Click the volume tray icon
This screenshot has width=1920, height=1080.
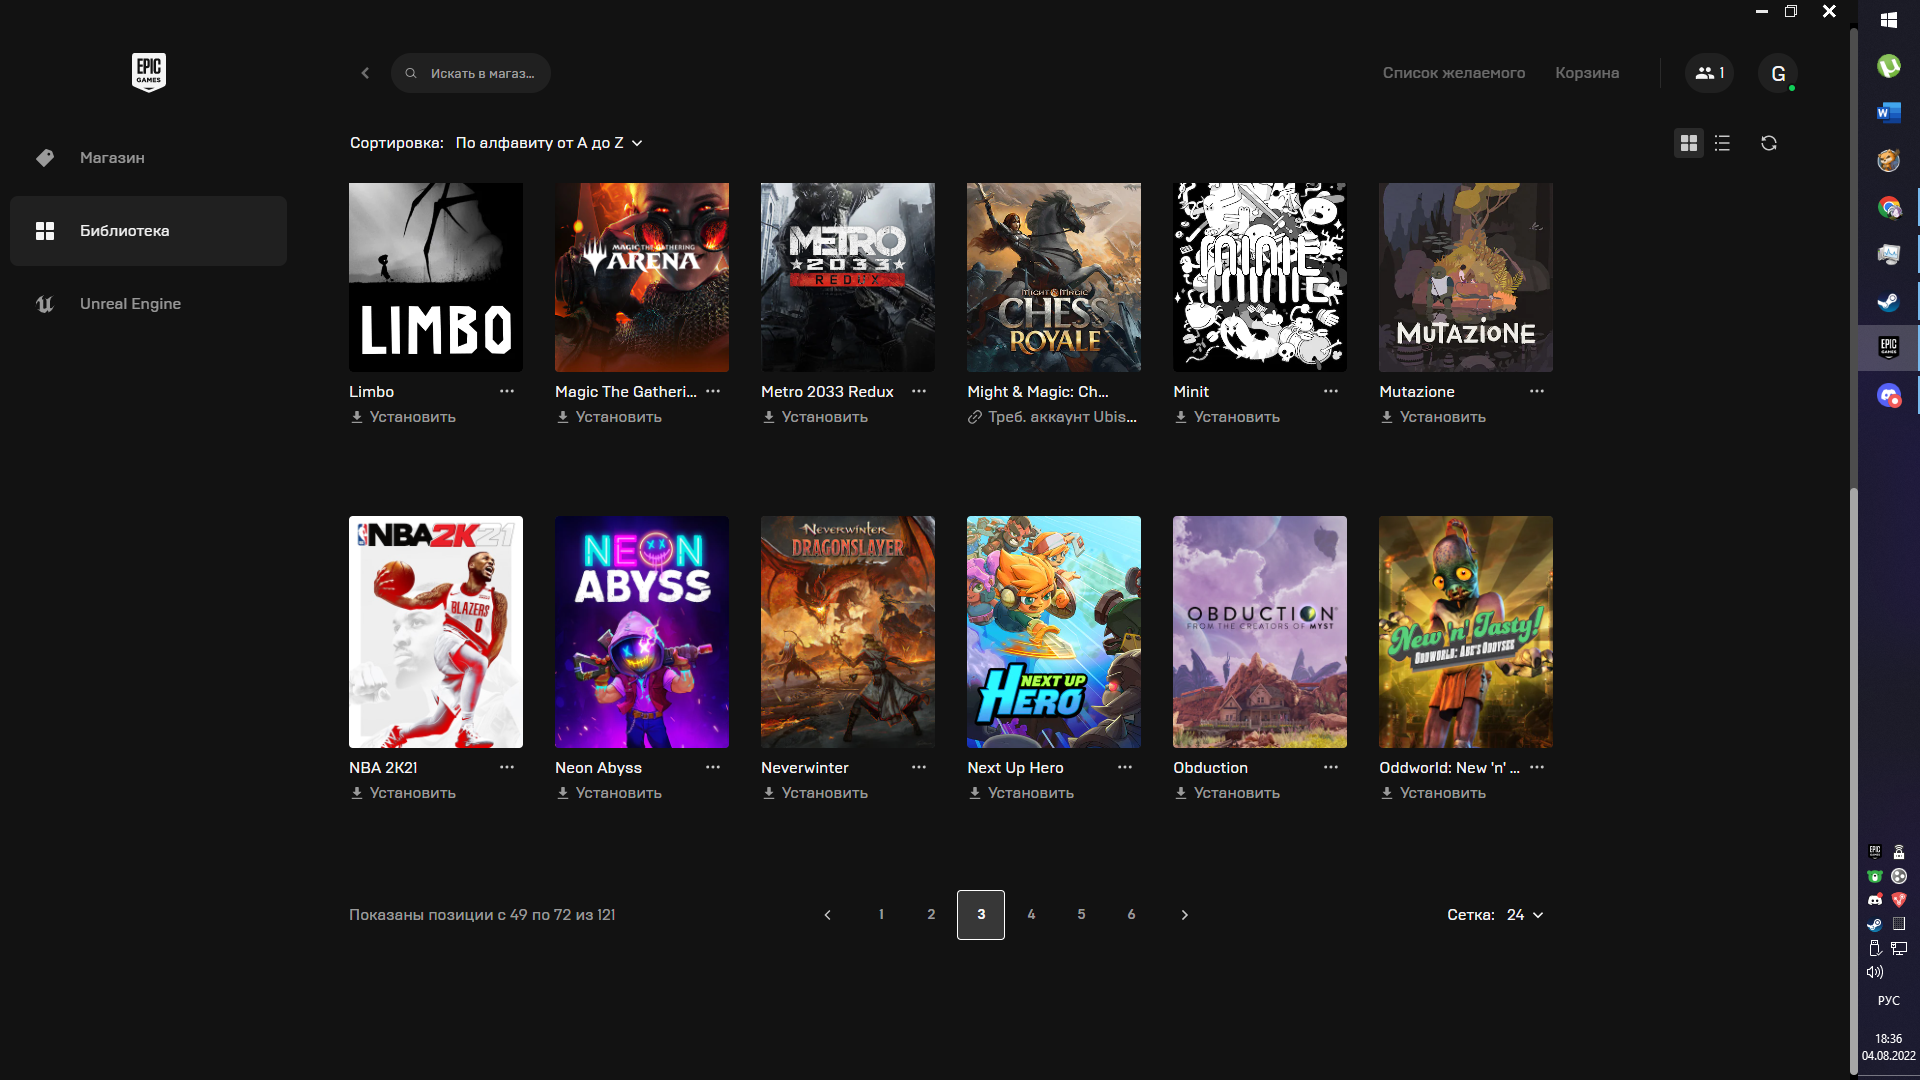(1875, 972)
